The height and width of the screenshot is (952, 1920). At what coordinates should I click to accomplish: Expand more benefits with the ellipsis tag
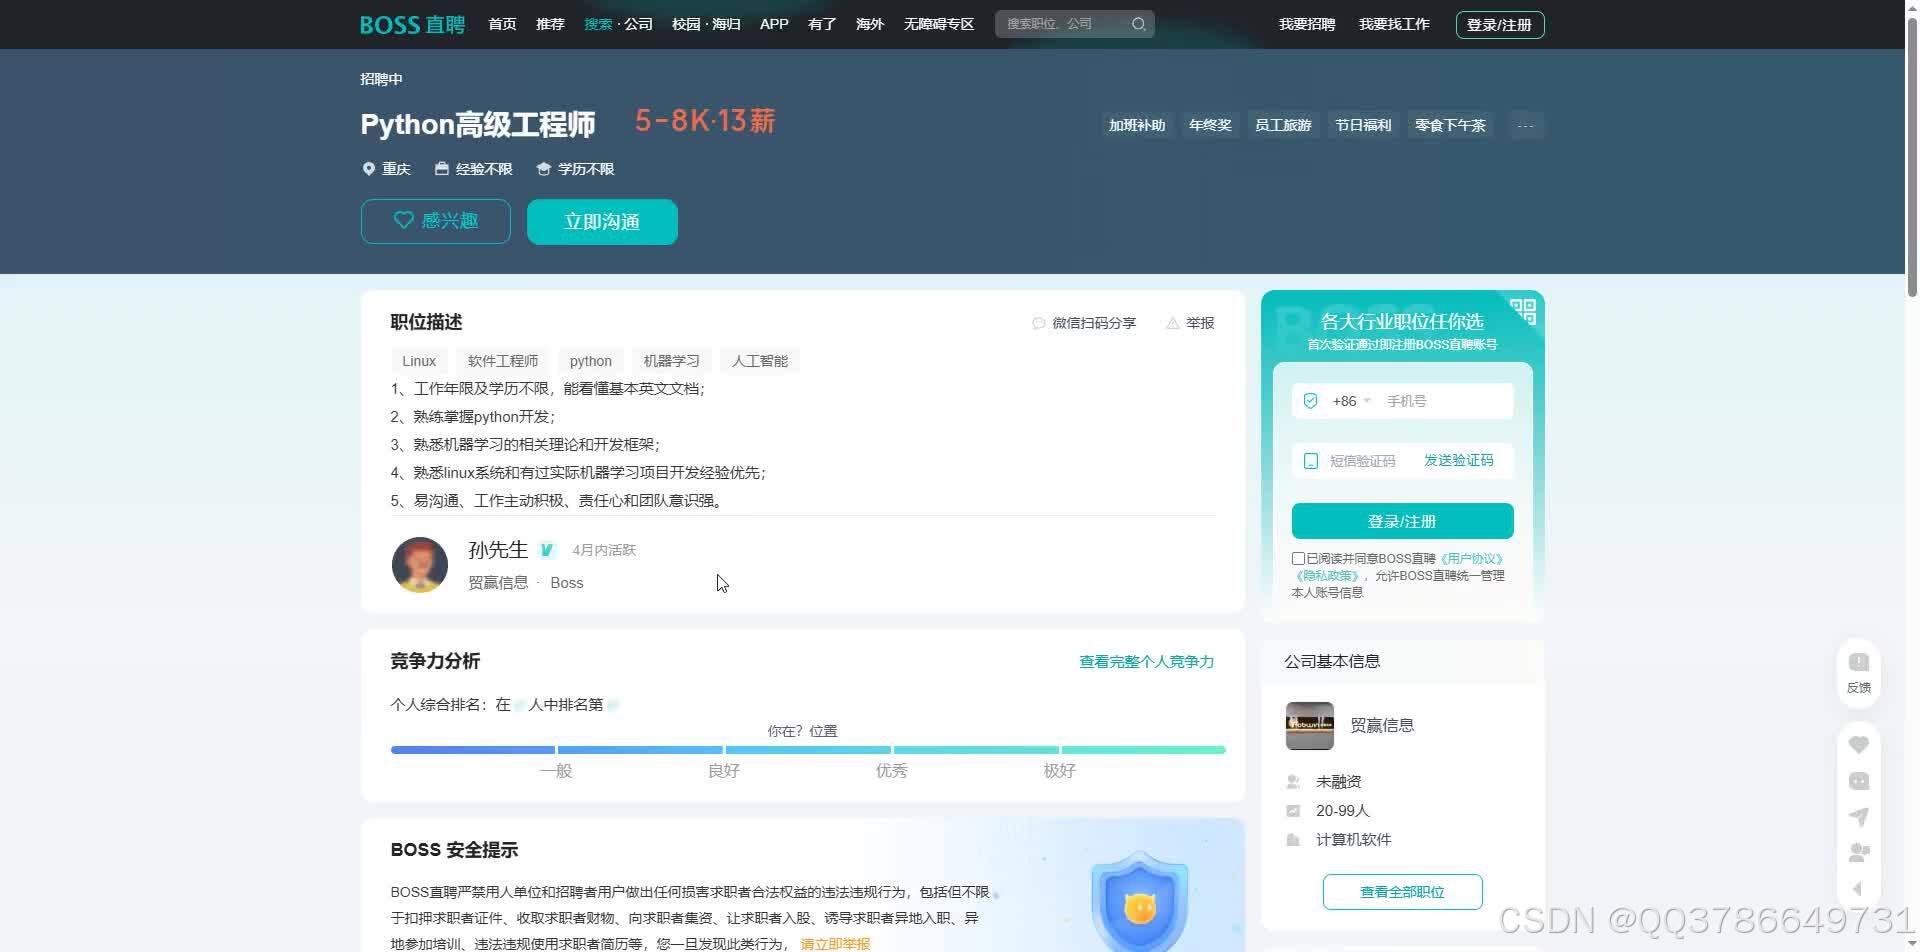click(1525, 125)
